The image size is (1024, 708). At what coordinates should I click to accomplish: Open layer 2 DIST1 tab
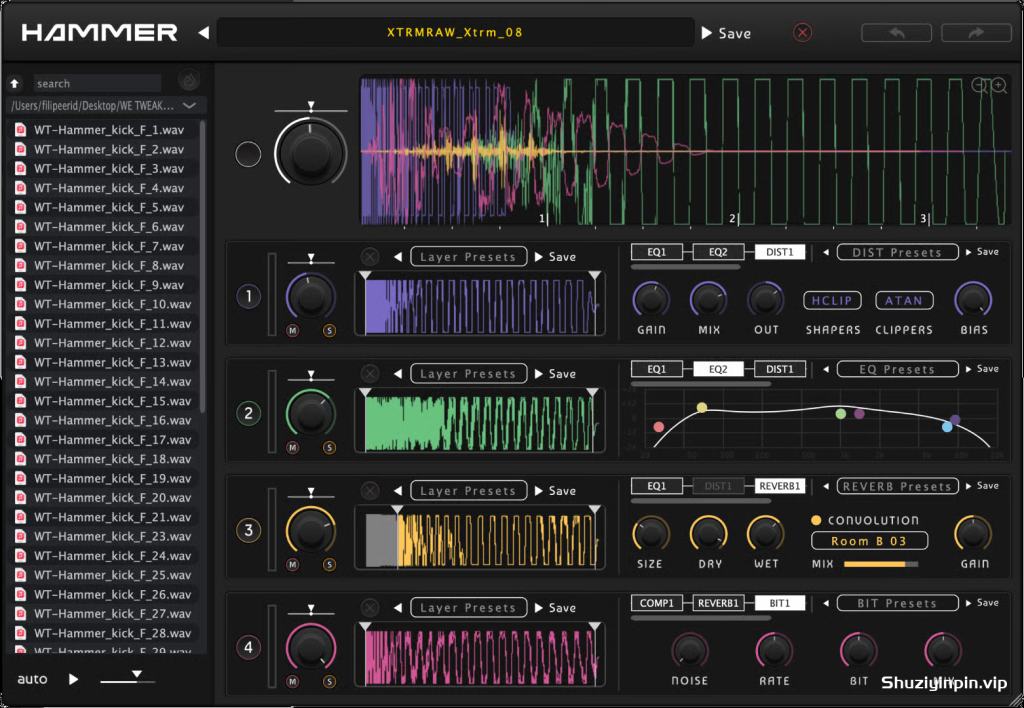(780, 369)
